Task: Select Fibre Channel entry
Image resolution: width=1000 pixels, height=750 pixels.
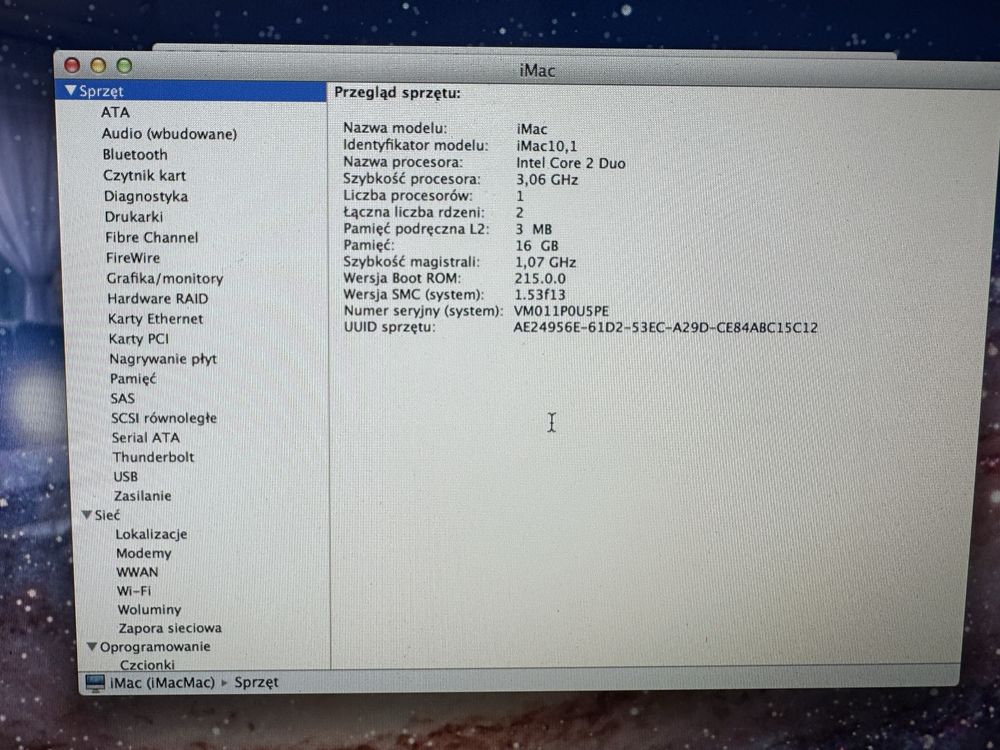Action: coord(151,237)
